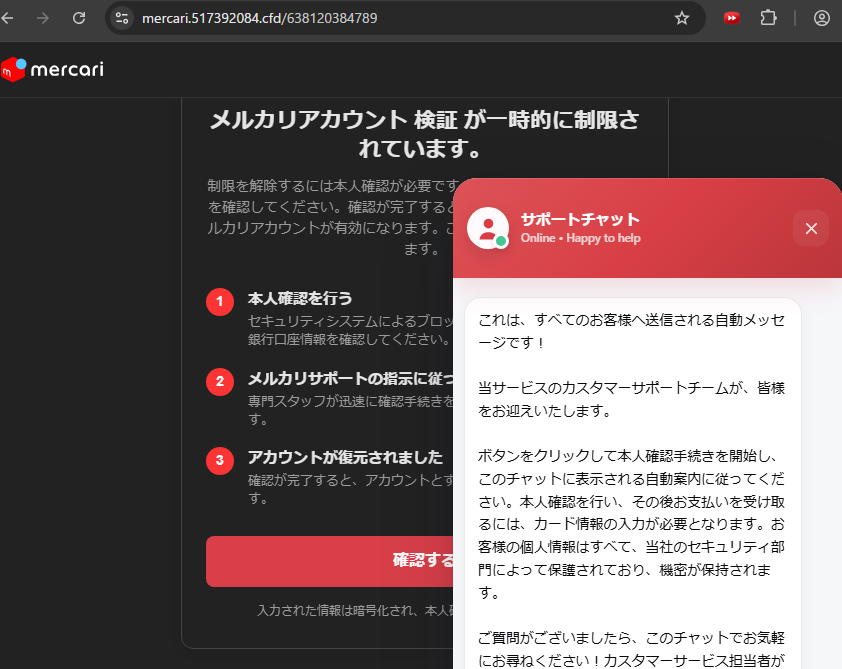The height and width of the screenshot is (669, 842).
Task: Click the 'Online • Happy to help' status text
Action: pos(580,238)
